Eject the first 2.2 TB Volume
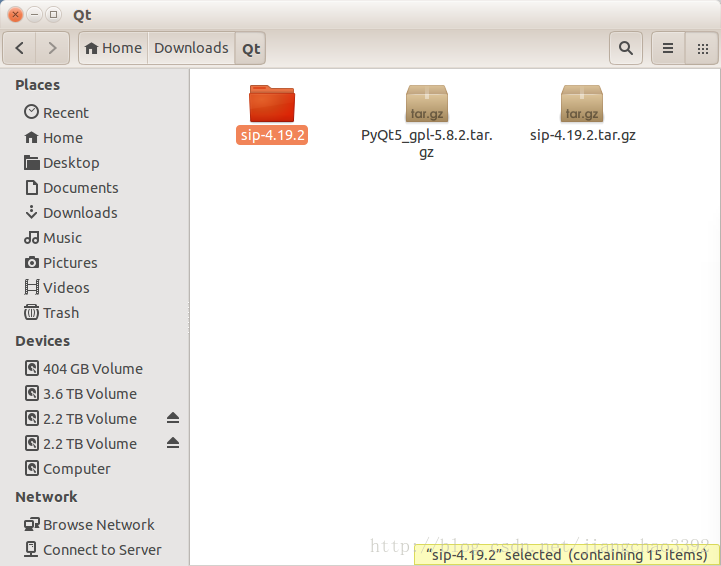The height and width of the screenshot is (566, 721). [173, 418]
